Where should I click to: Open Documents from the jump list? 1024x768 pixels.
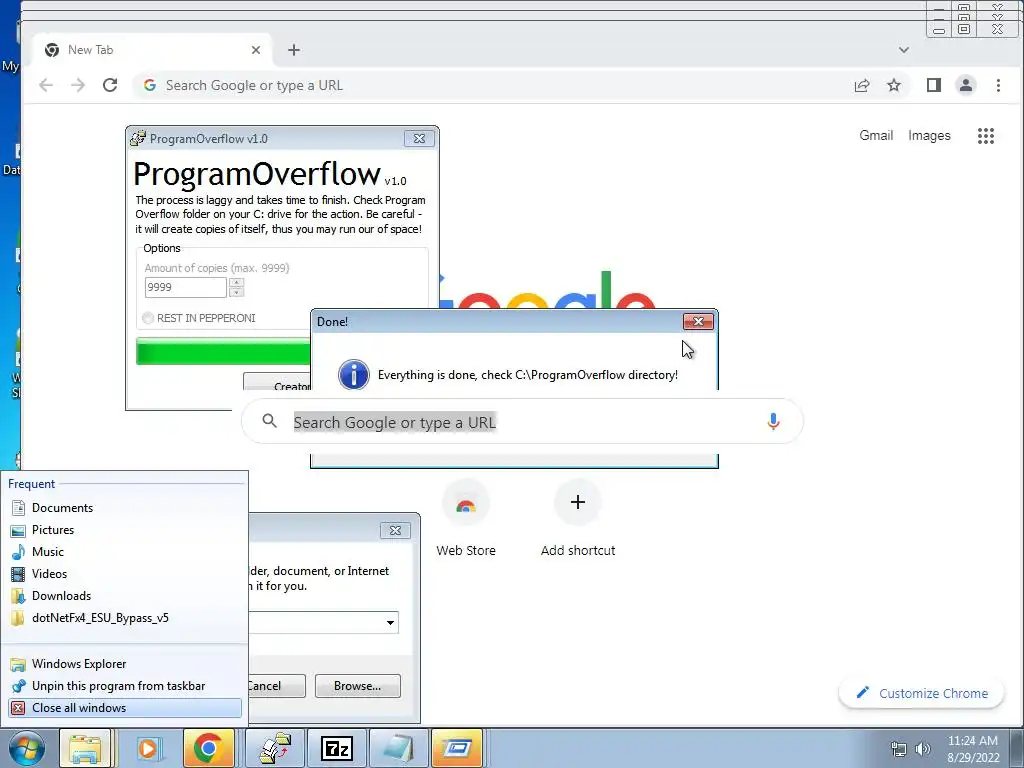(x=124, y=507)
